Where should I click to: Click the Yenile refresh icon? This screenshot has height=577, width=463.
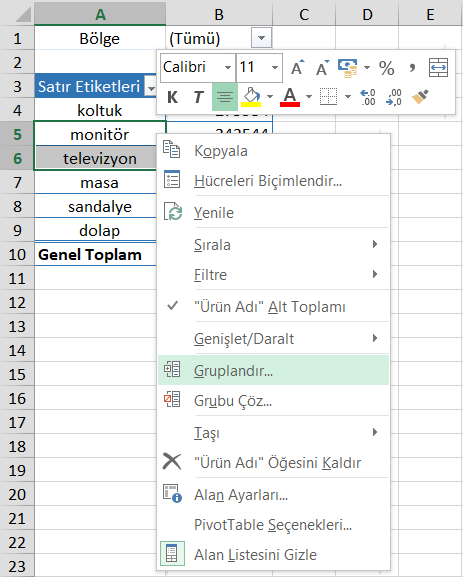click(x=172, y=212)
